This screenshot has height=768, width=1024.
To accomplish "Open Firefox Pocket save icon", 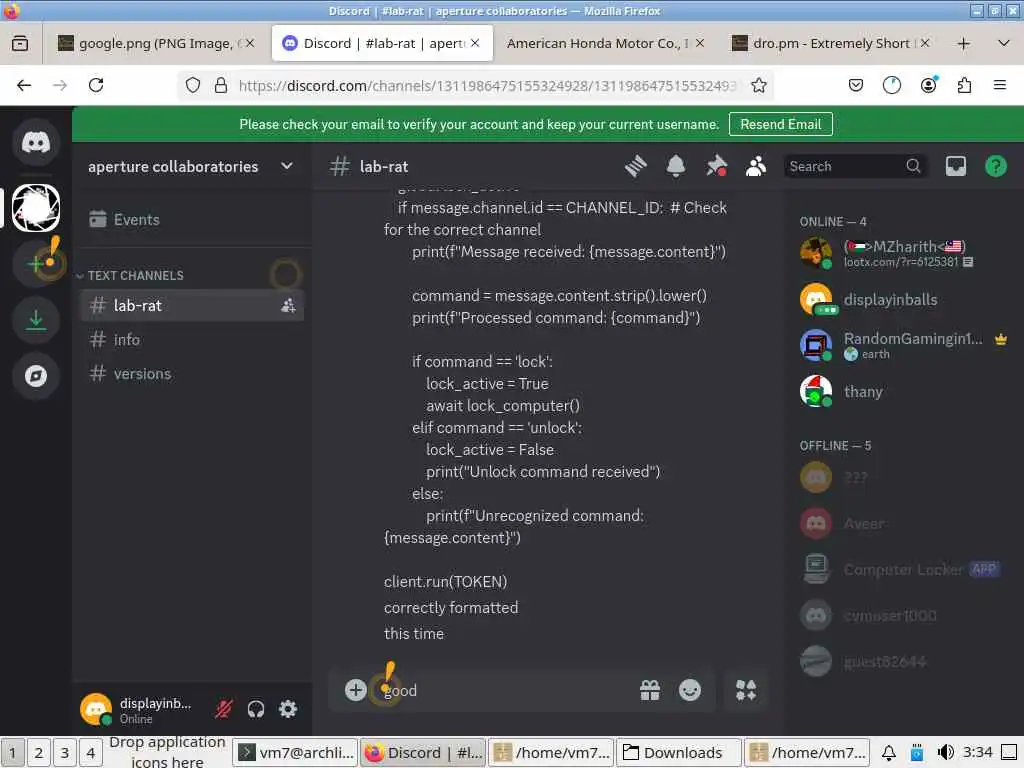I will tap(856, 86).
